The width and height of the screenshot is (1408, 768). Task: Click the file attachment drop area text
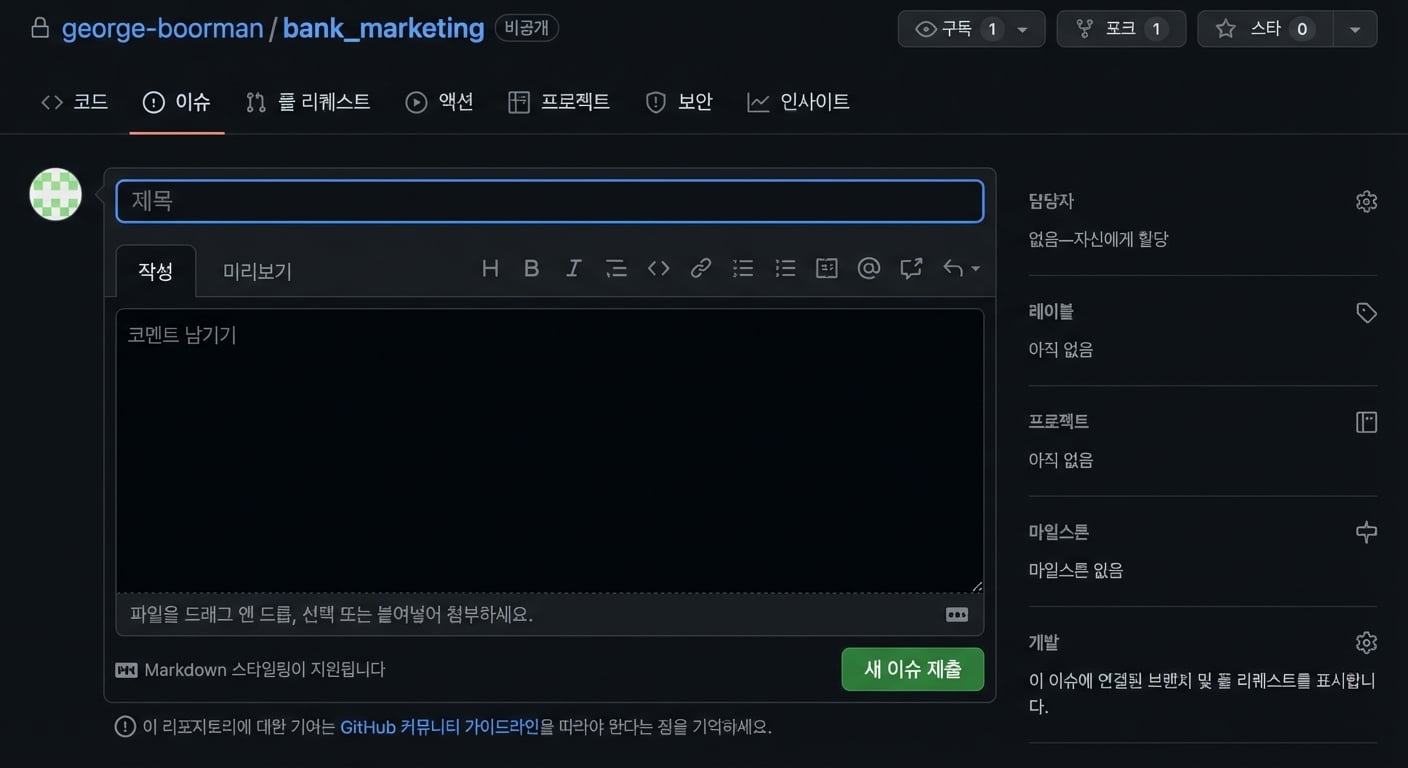(x=332, y=614)
